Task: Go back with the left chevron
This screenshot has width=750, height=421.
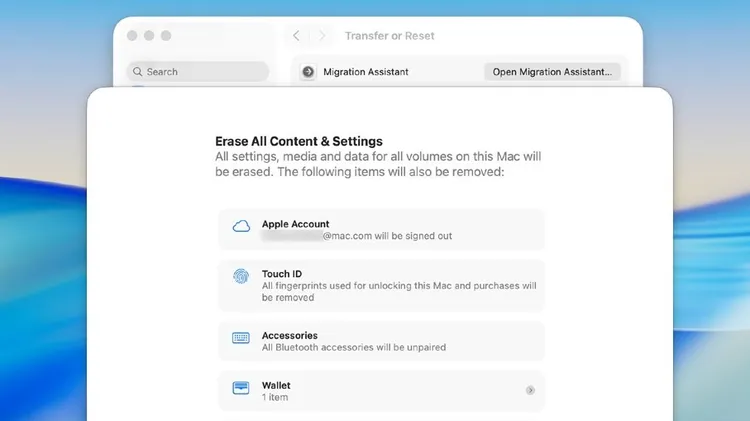Action: [296, 36]
